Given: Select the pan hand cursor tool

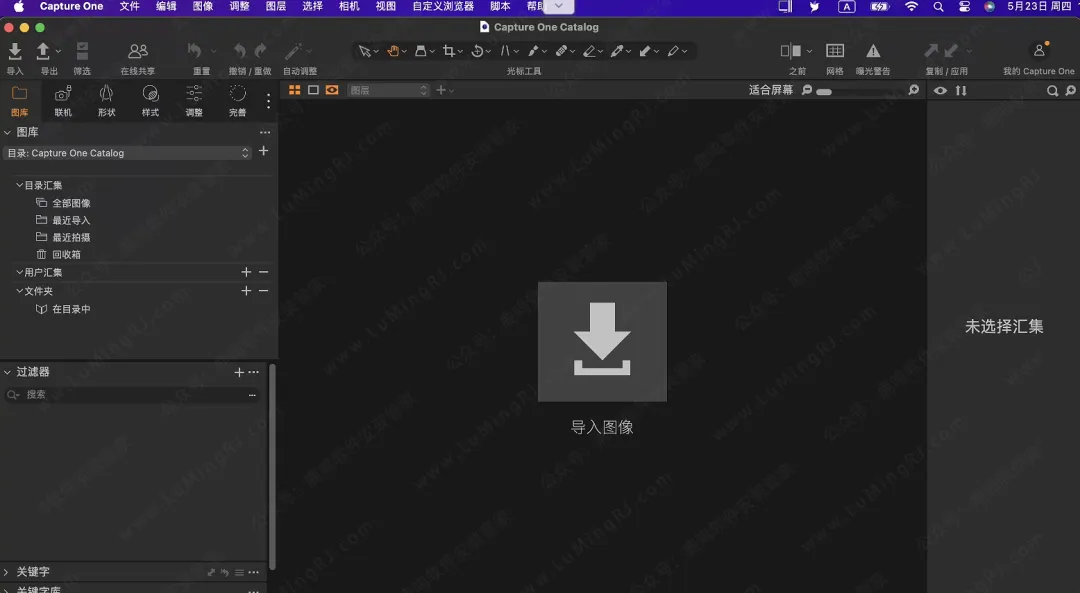Looking at the screenshot, I should [x=393, y=51].
